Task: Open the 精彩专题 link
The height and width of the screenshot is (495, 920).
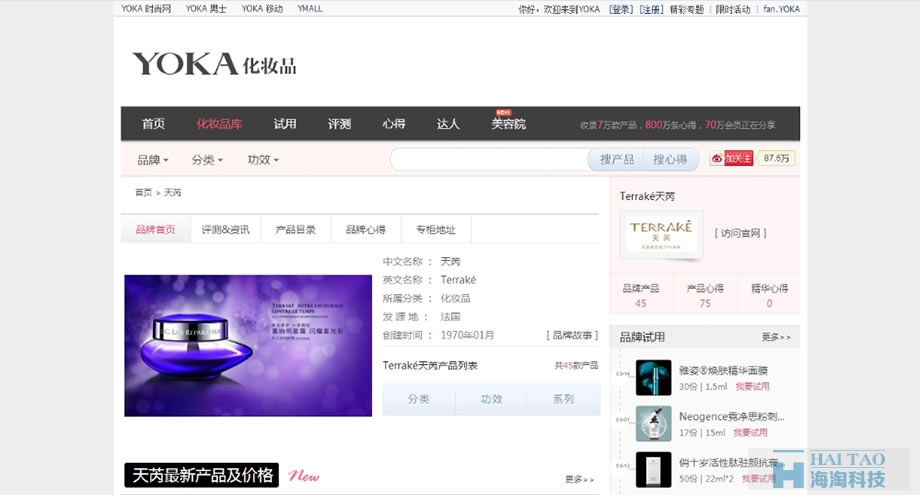Action: 687,9
